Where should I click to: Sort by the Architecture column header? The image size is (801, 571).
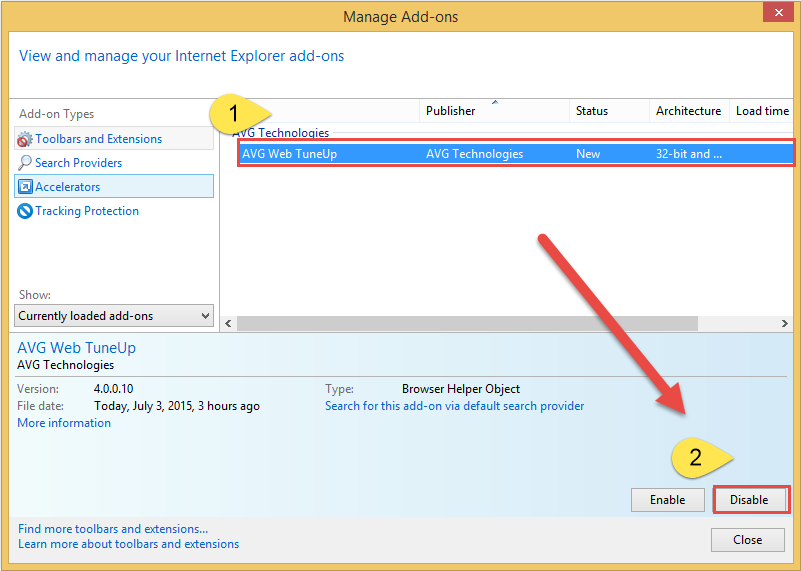(x=689, y=111)
